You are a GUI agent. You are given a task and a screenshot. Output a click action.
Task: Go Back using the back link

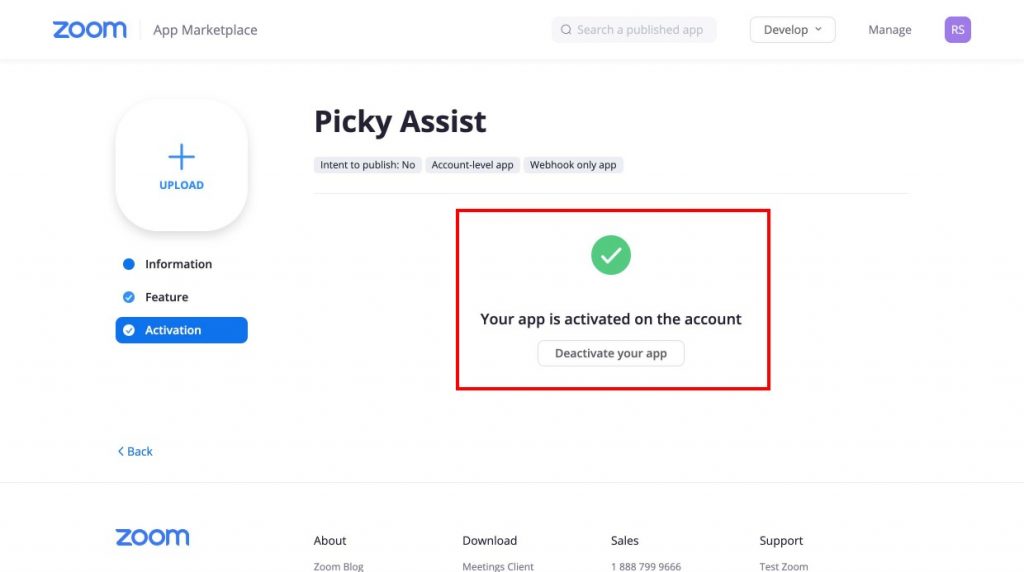click(x=135, y=451)
